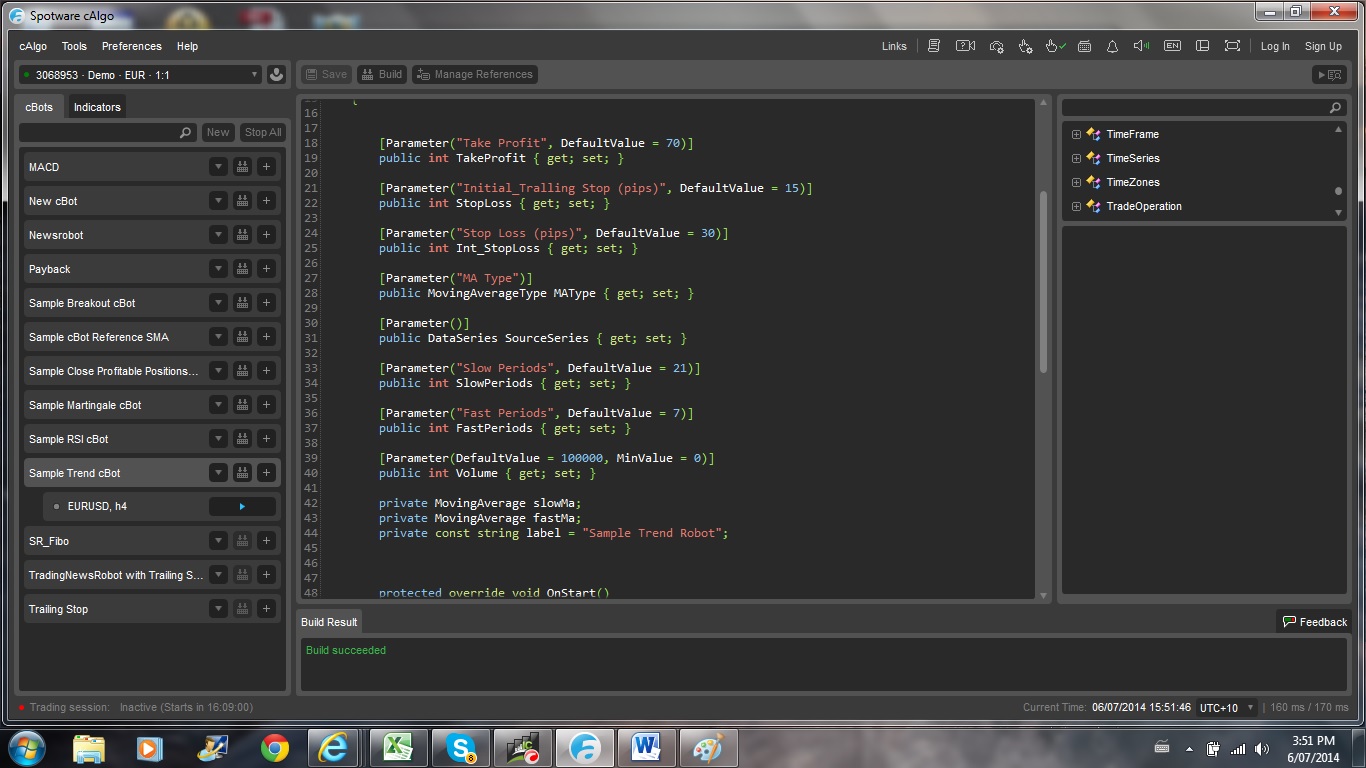Switch to the Indicators tab
1366x768 pixels.
pyautogui.click(x=97, y=107)
